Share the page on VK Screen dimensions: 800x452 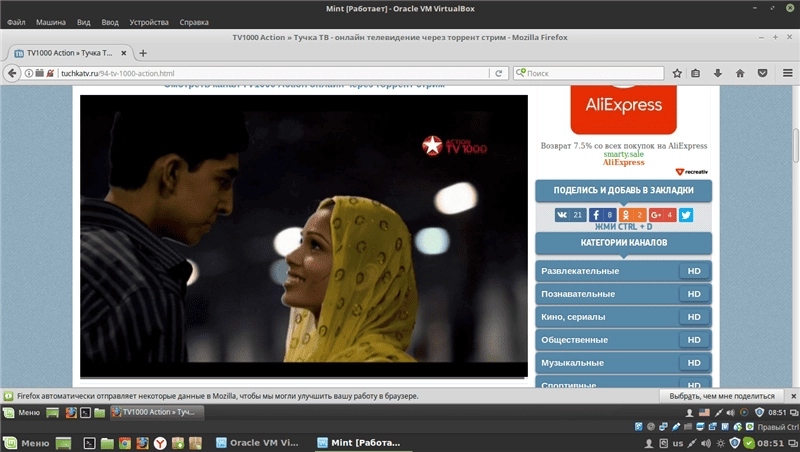click(x=570, y=215)
